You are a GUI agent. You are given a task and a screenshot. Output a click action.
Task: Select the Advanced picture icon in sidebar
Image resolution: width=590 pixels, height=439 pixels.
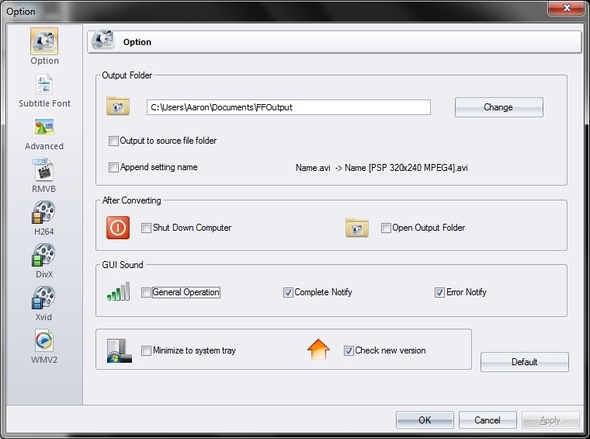pyautogui.click(x=44, y=127)
